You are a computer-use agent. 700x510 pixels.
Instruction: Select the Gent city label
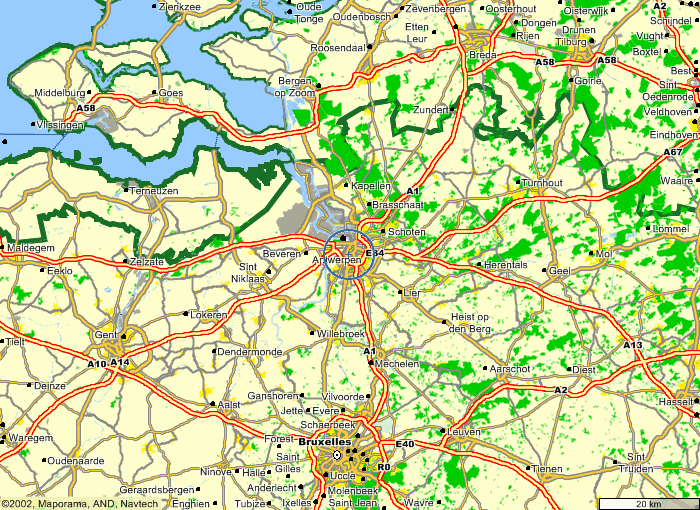[x=106, y=335]
